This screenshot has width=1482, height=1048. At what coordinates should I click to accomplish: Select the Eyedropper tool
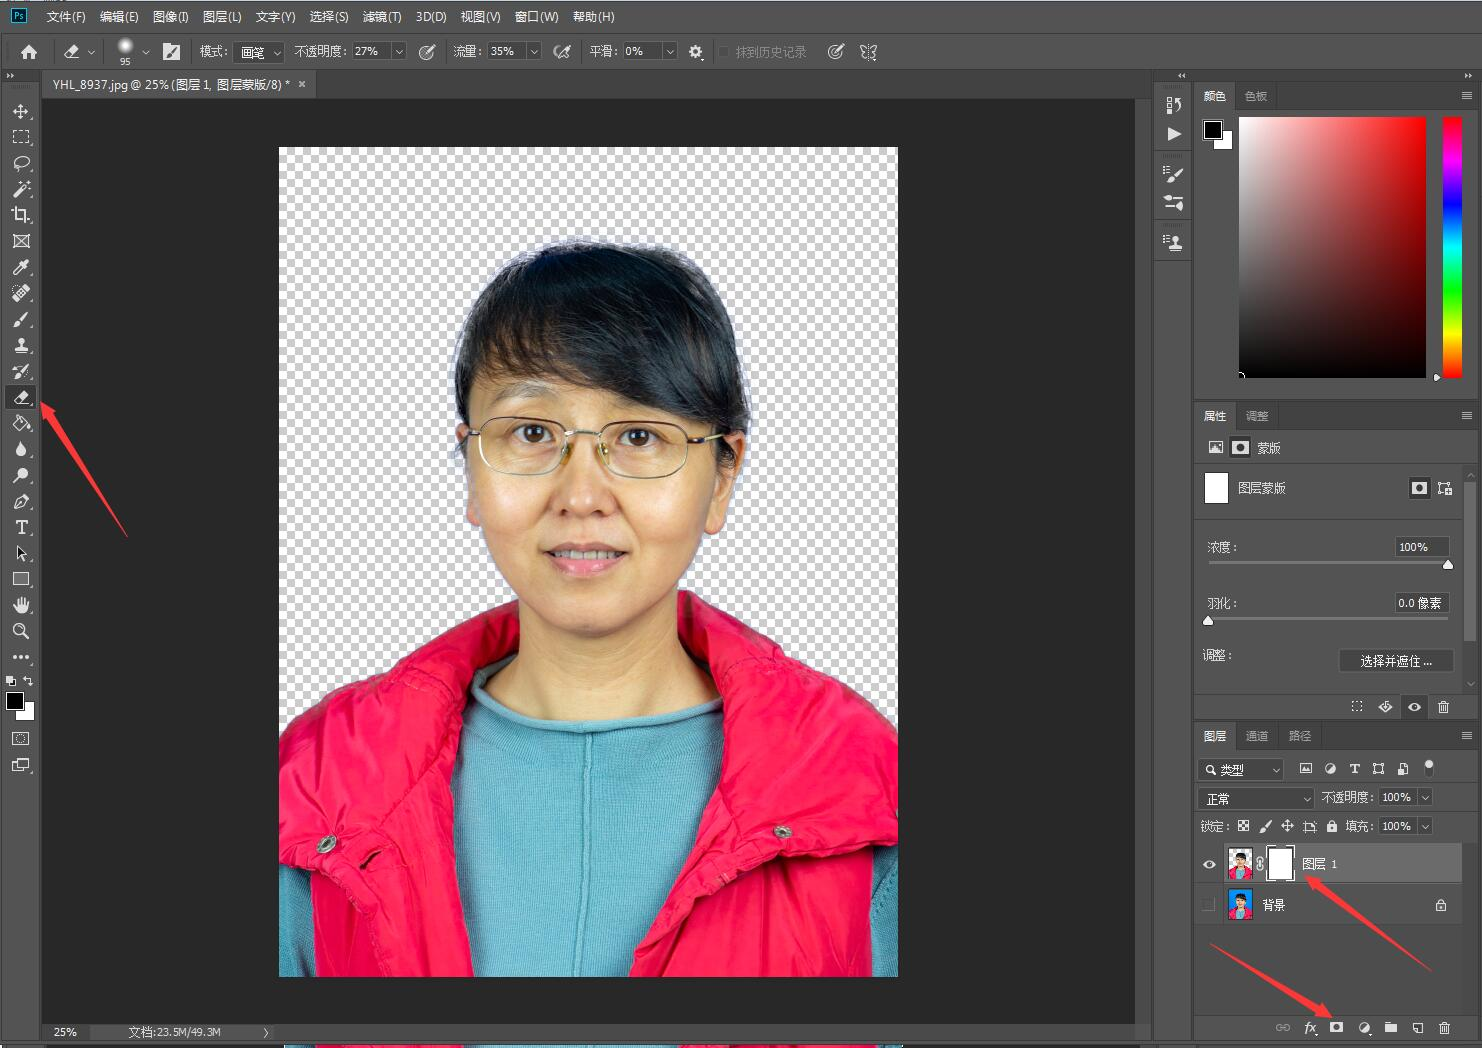coord(21,267)
